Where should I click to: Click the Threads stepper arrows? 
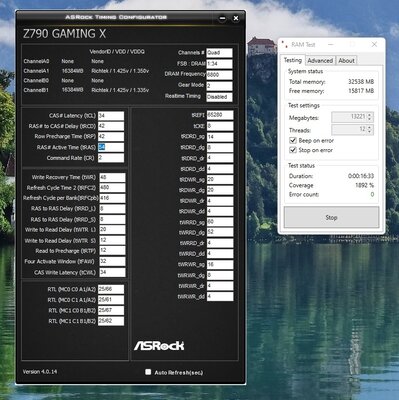tap(369, 129)
